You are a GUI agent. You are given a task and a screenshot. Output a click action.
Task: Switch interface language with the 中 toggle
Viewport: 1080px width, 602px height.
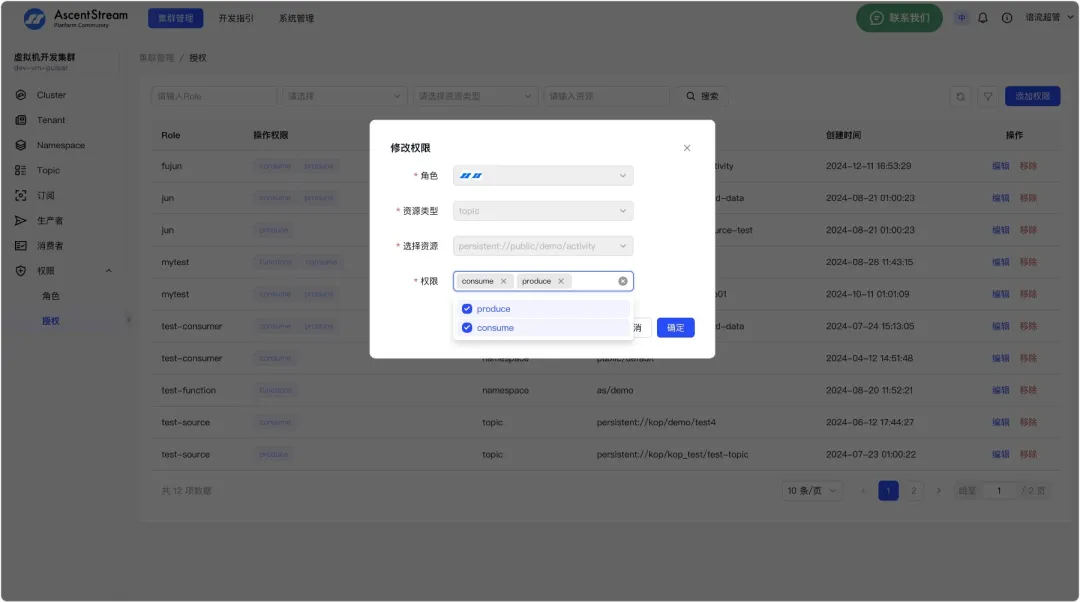tap(961, 17)
